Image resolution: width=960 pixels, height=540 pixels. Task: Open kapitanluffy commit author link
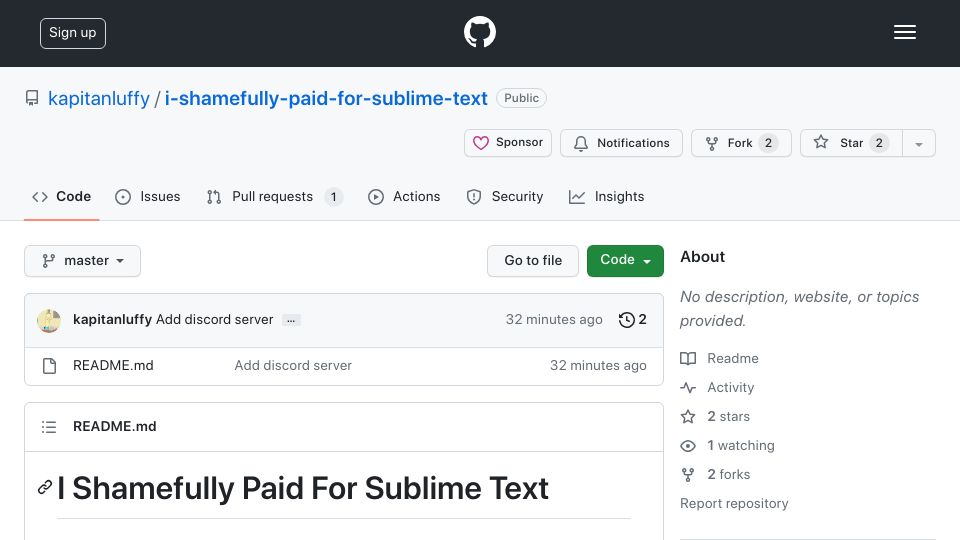click(112, 320)
